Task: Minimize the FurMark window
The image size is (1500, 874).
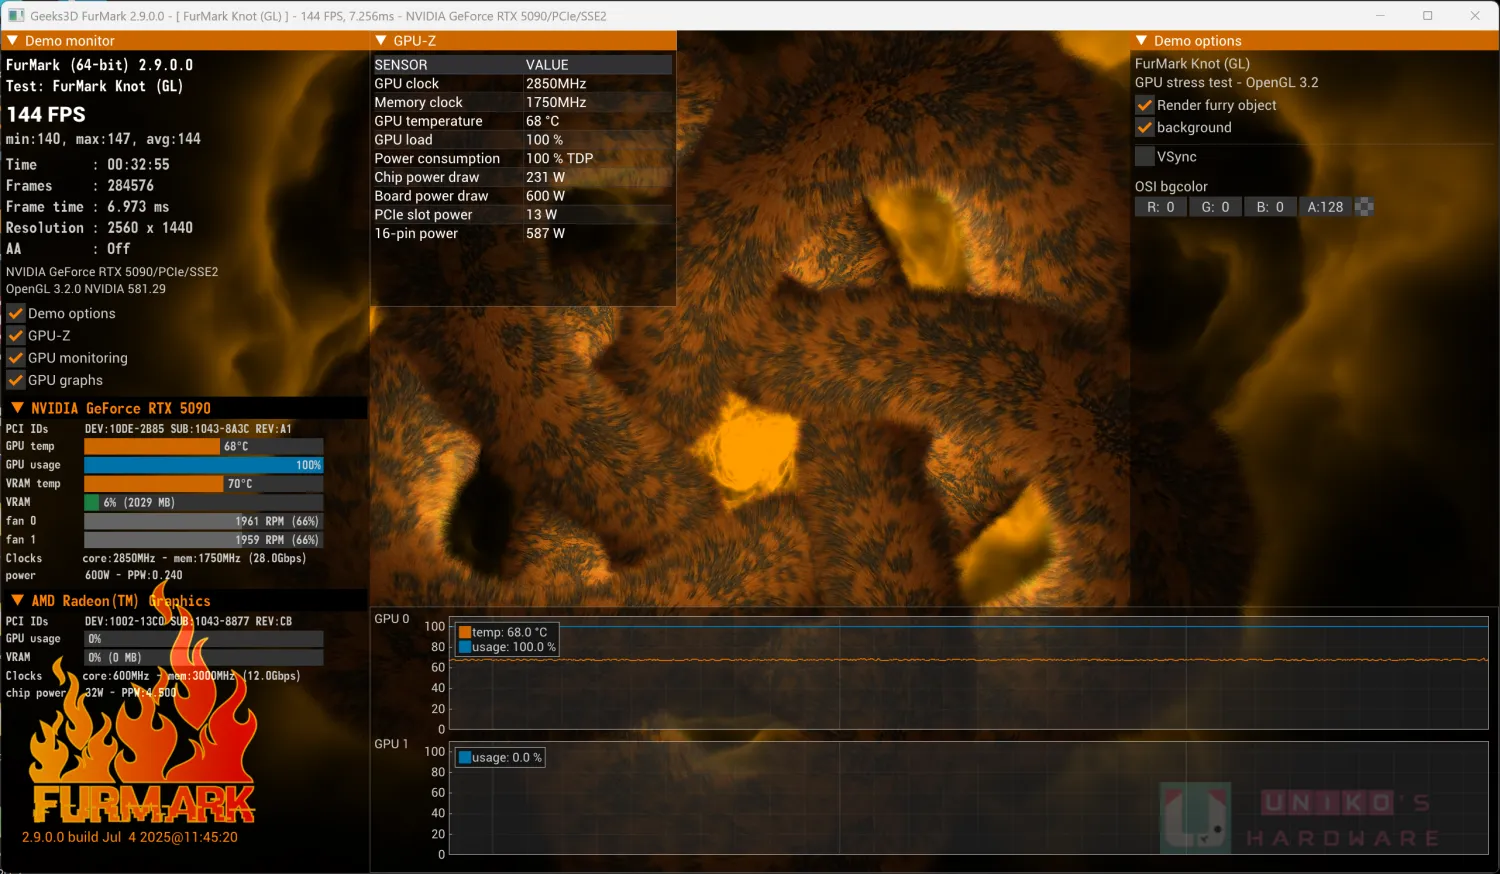Action: click(1380, 16)
